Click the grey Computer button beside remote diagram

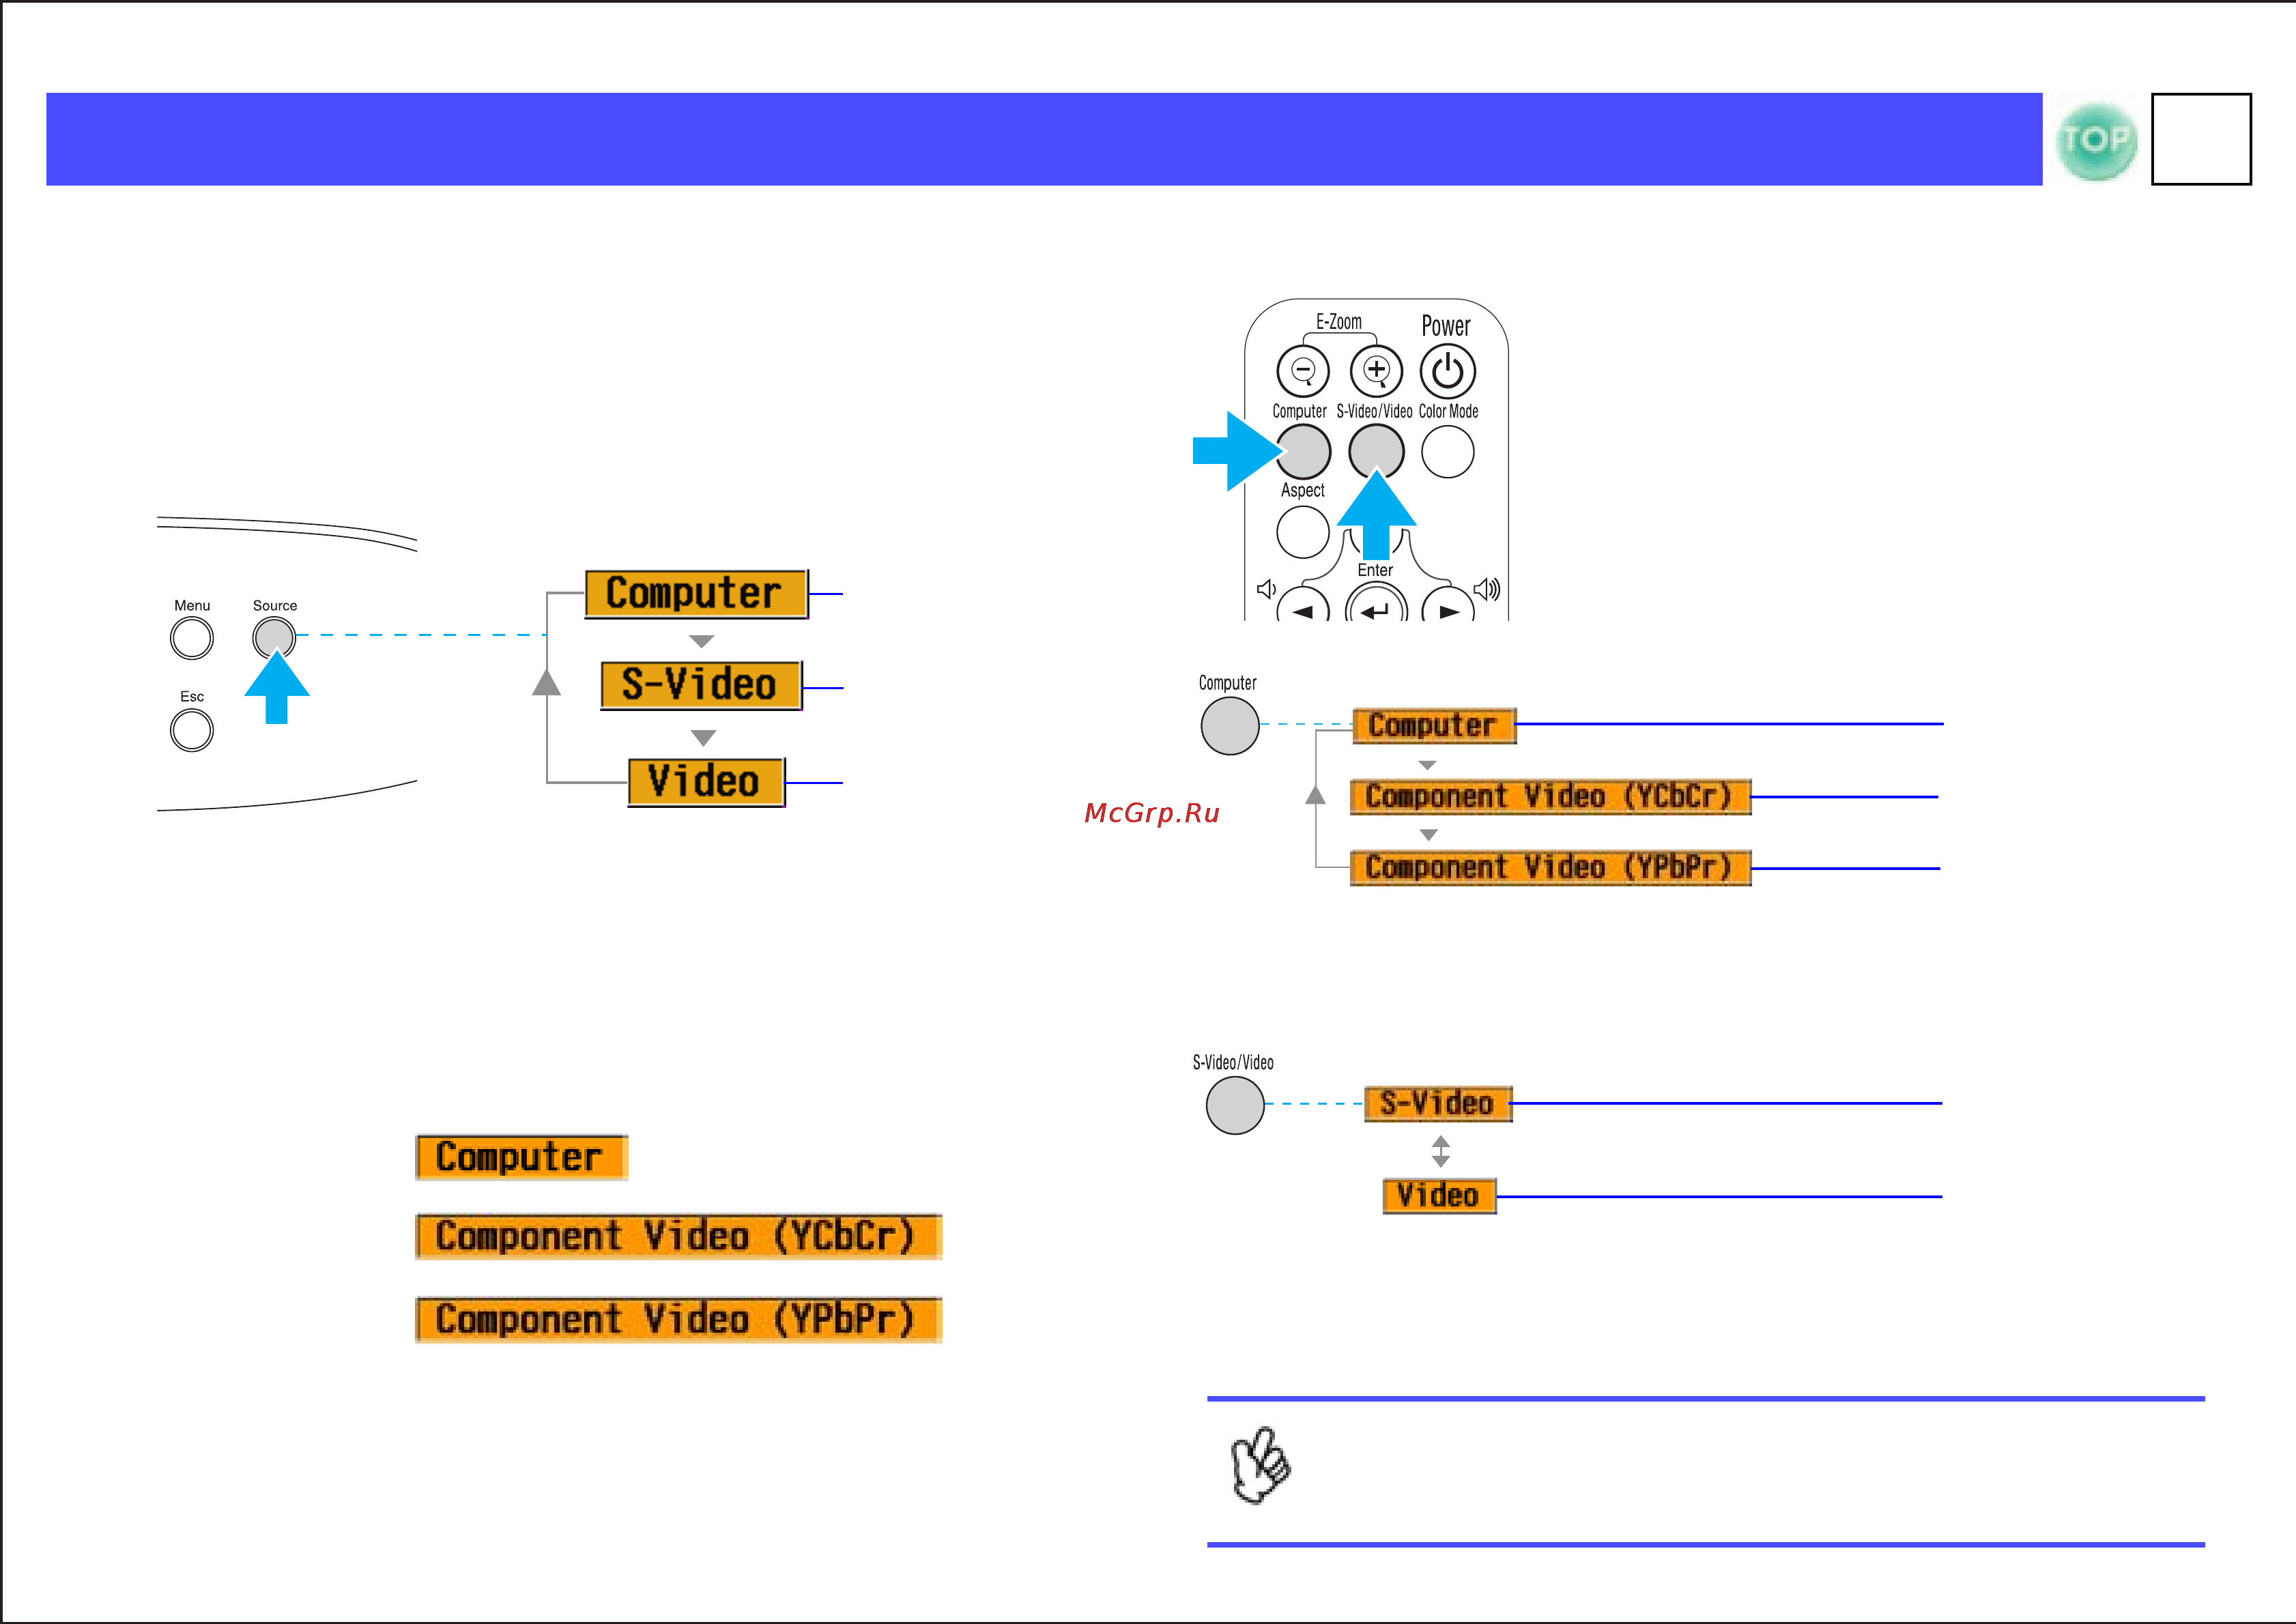1229,725
